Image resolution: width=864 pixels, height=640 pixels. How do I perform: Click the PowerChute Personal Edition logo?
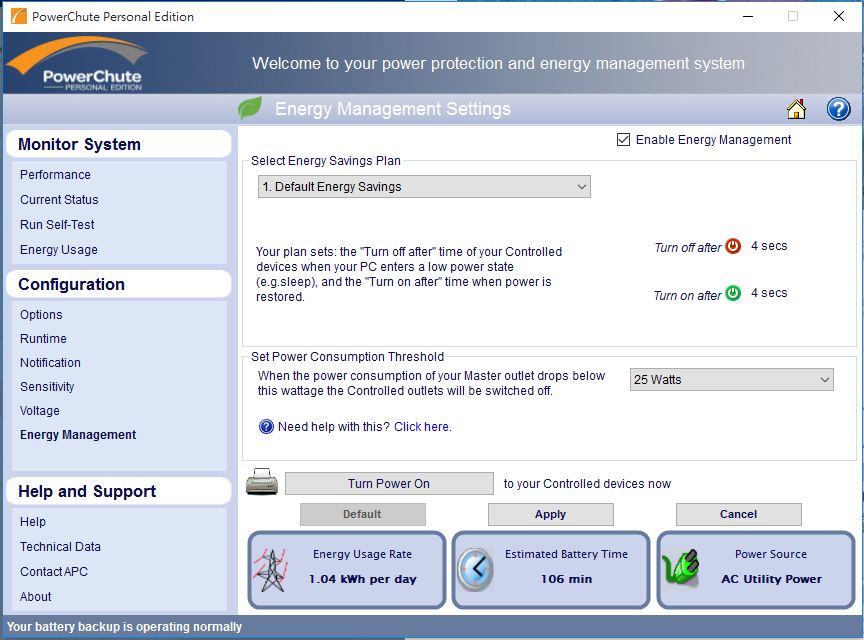(78, 63)
